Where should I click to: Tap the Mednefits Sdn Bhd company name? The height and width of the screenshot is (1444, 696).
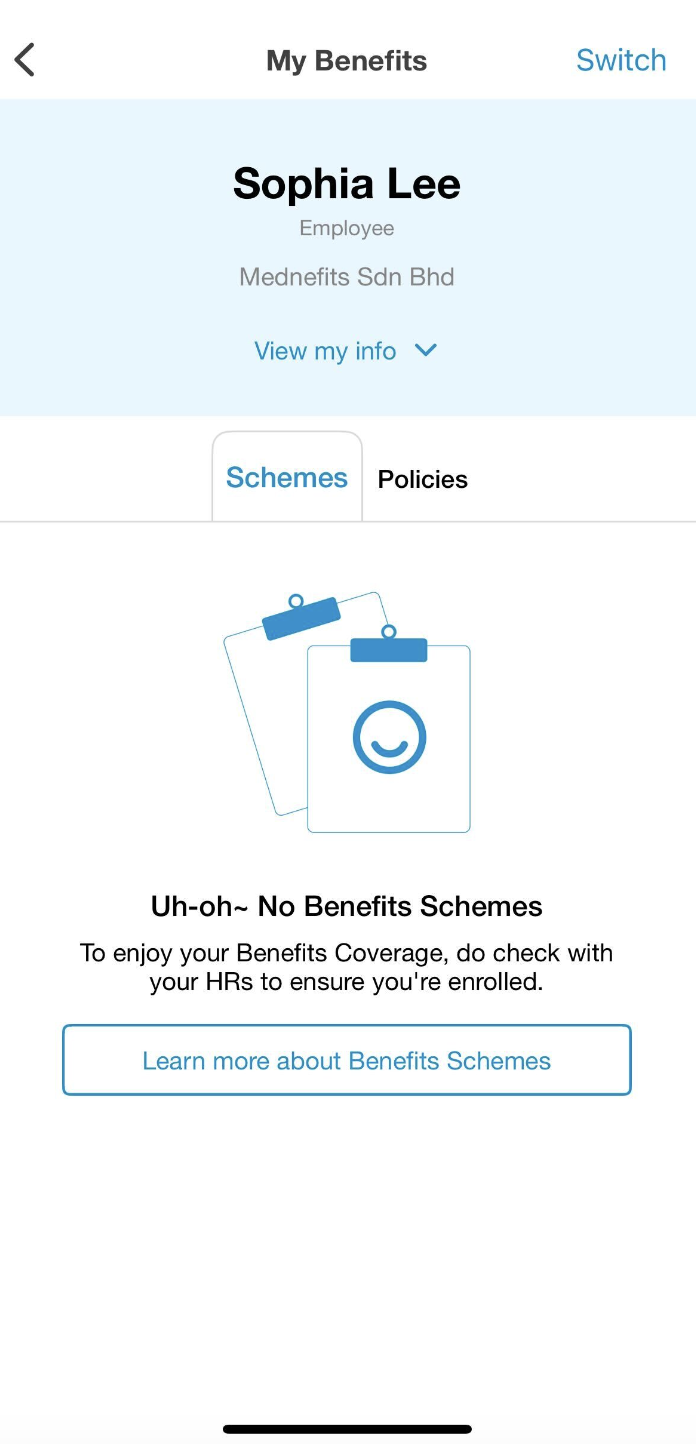[x=347, y=276]
